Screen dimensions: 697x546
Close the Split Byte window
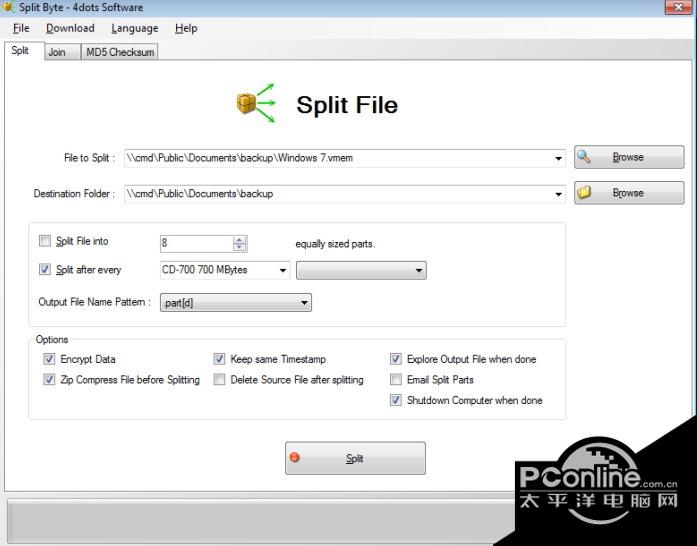[679, 7]
